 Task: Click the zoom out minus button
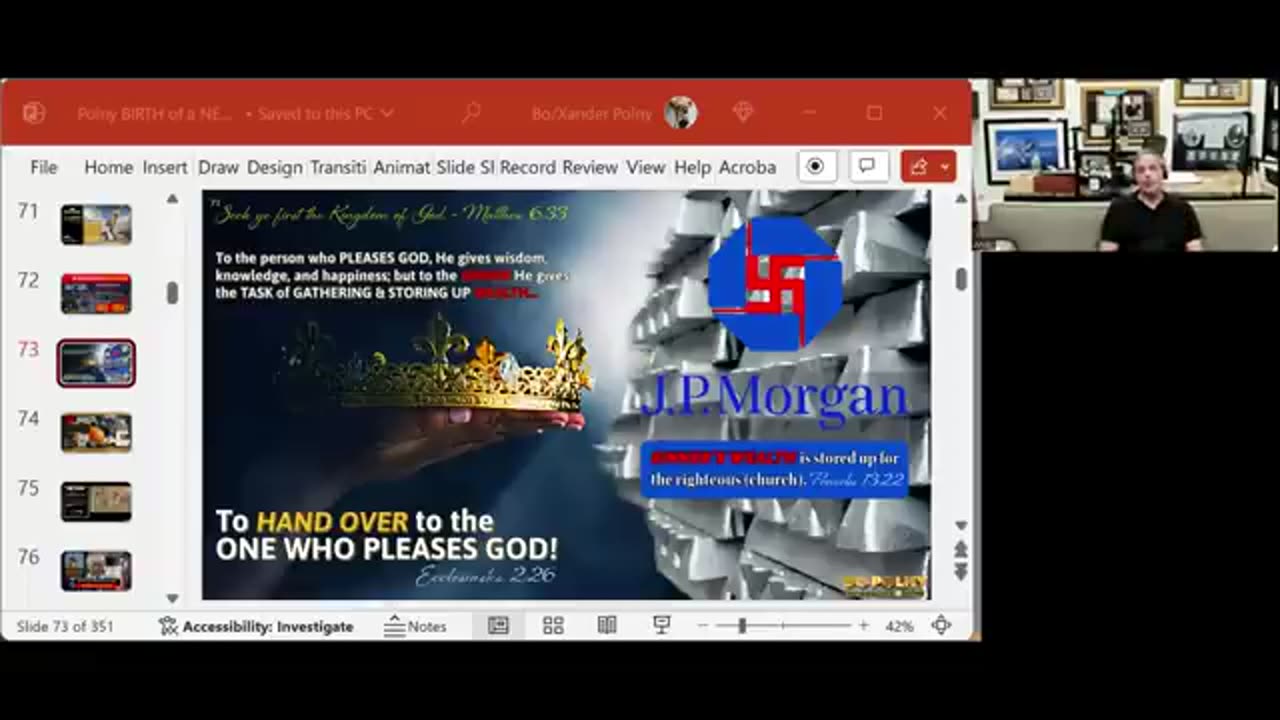(x=703, y=626)
